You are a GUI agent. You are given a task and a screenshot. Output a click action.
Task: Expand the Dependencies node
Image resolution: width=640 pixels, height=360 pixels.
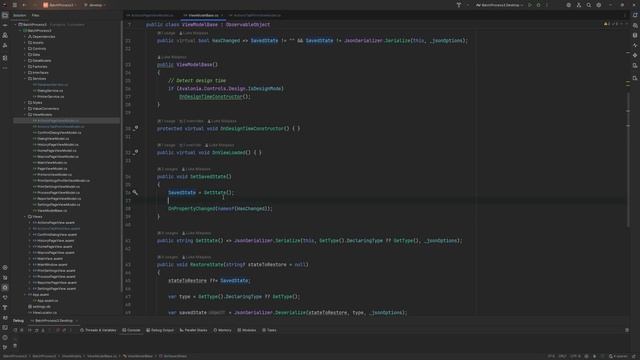(25, 37)
